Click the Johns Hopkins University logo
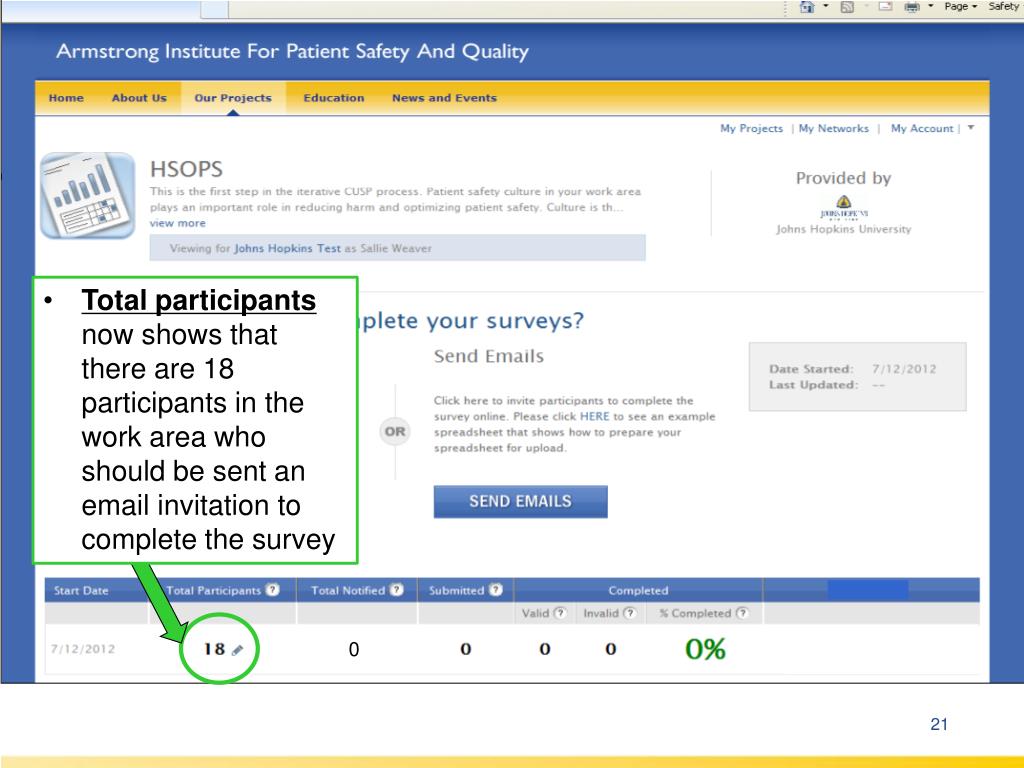1024x768 pixels. pos(843,207)
